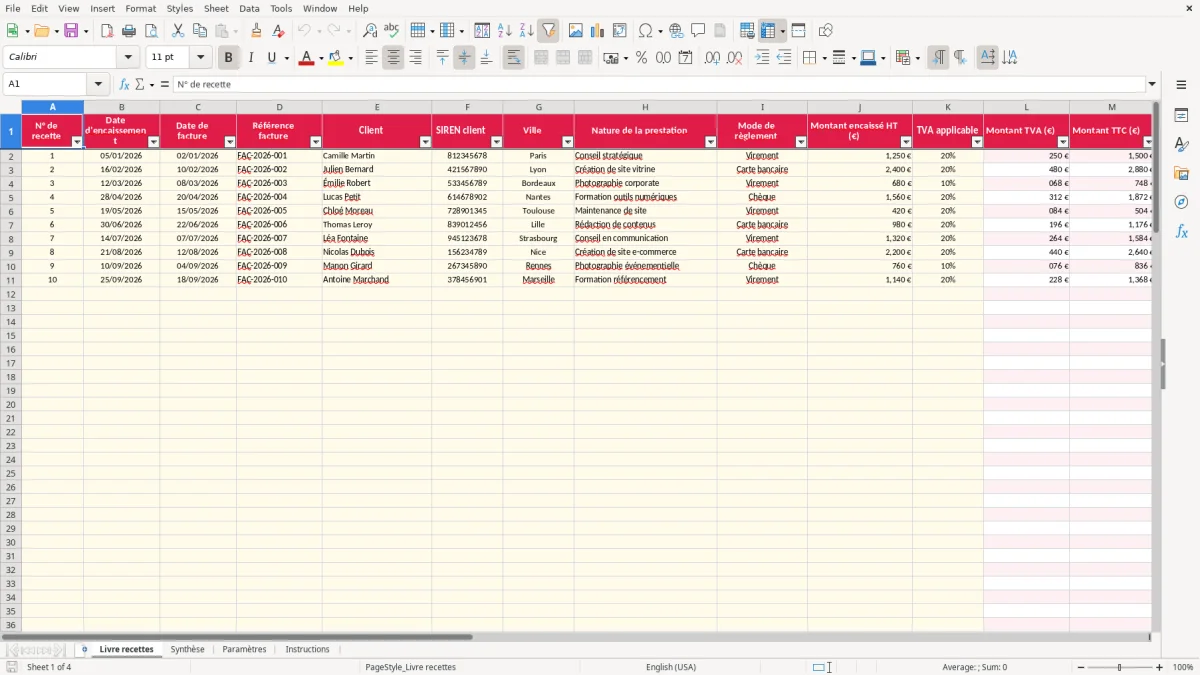
Task: Toggle Freeze Rows and Columns
Action: click(x=768, y=31)
